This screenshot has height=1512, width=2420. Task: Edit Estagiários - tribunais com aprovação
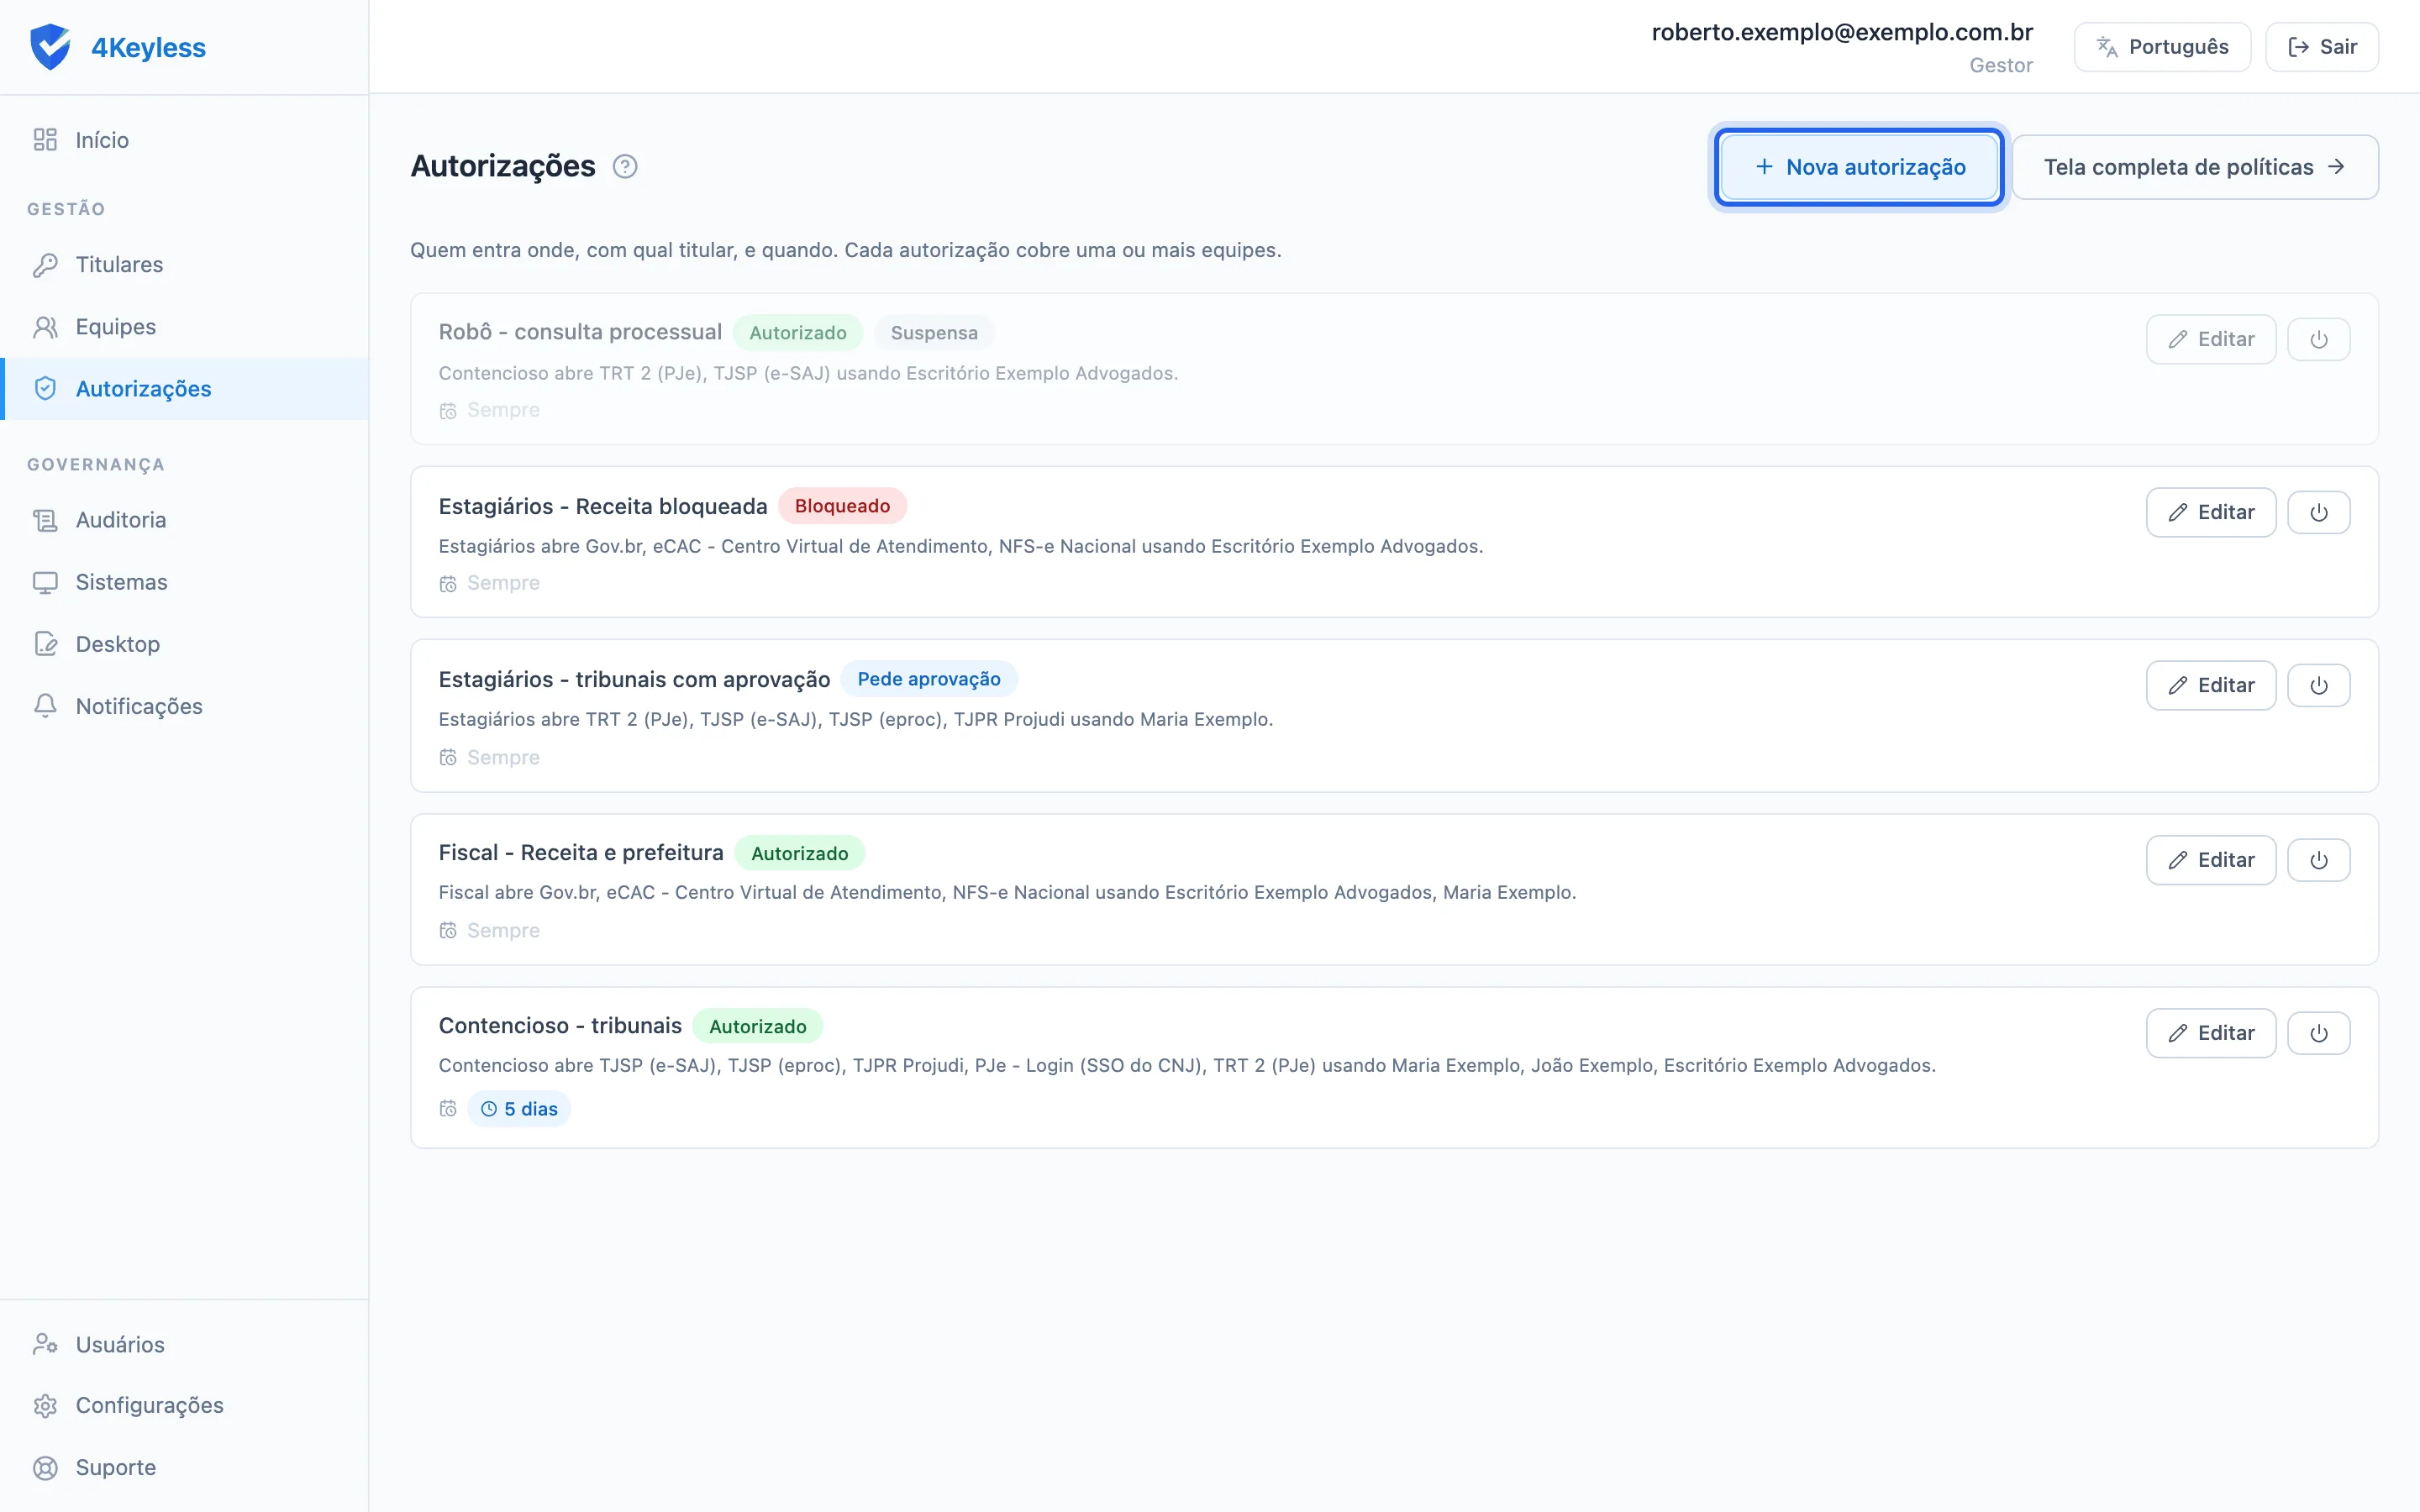coord(2210,685)
